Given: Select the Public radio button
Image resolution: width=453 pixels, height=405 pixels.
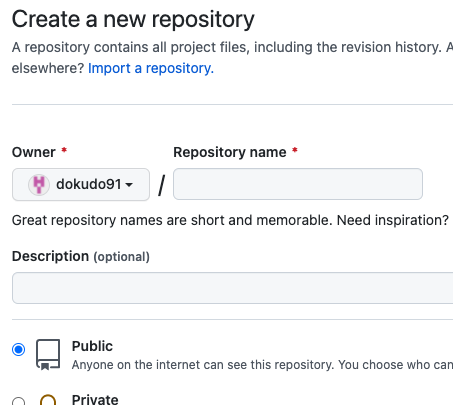Looking at the screenshot, I should coord(18,349).
